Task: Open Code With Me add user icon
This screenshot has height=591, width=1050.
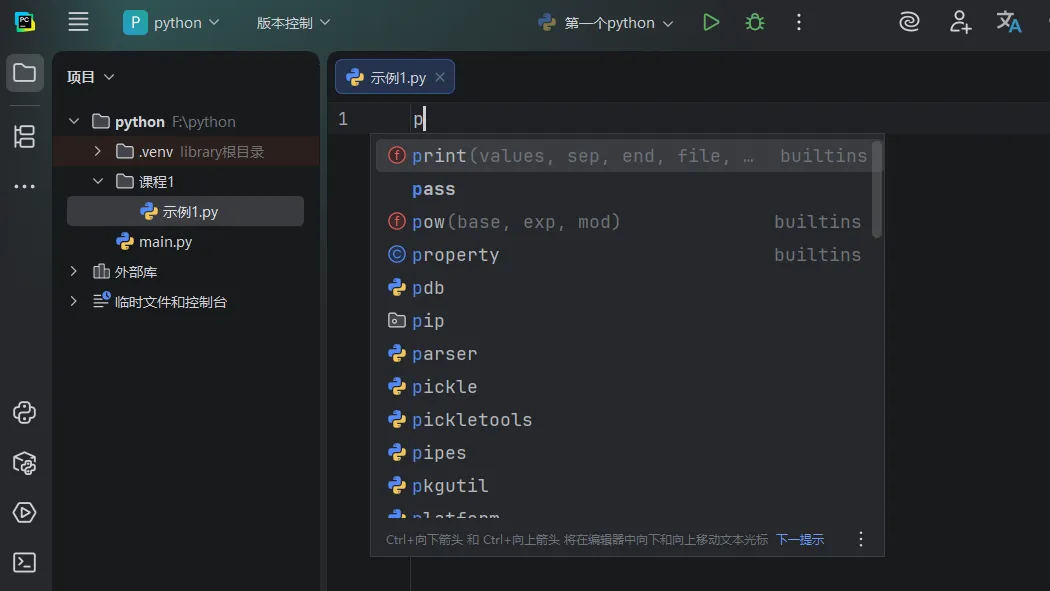Action: coord(960,22)
